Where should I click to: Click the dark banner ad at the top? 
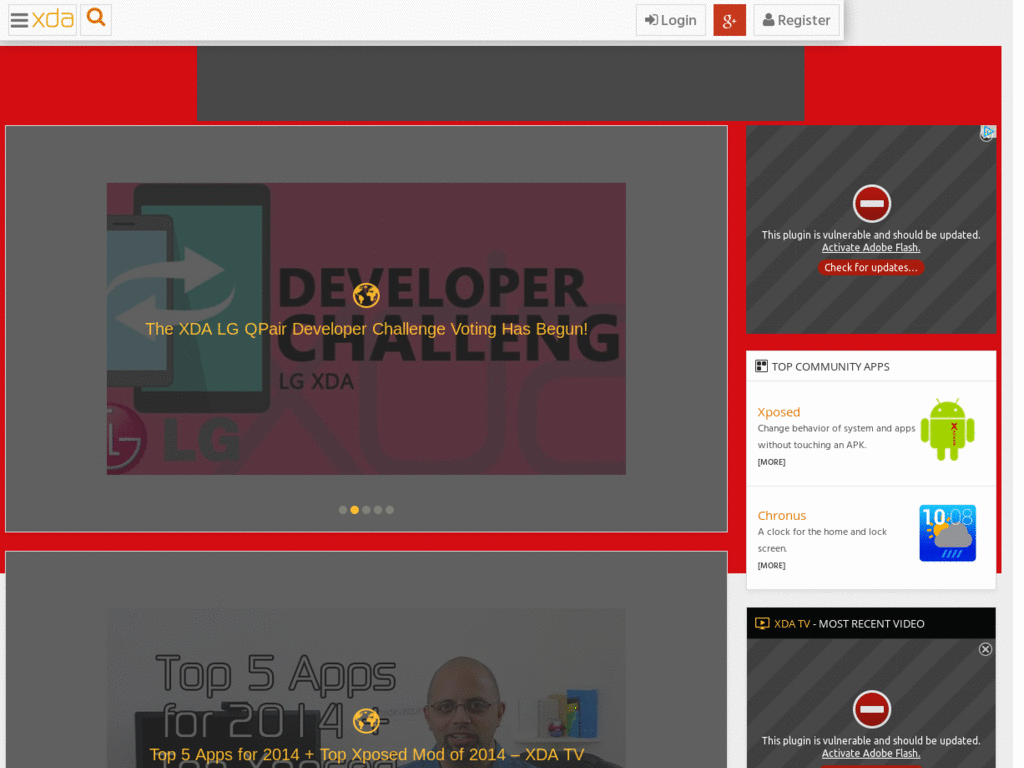(x=500, y=83)
